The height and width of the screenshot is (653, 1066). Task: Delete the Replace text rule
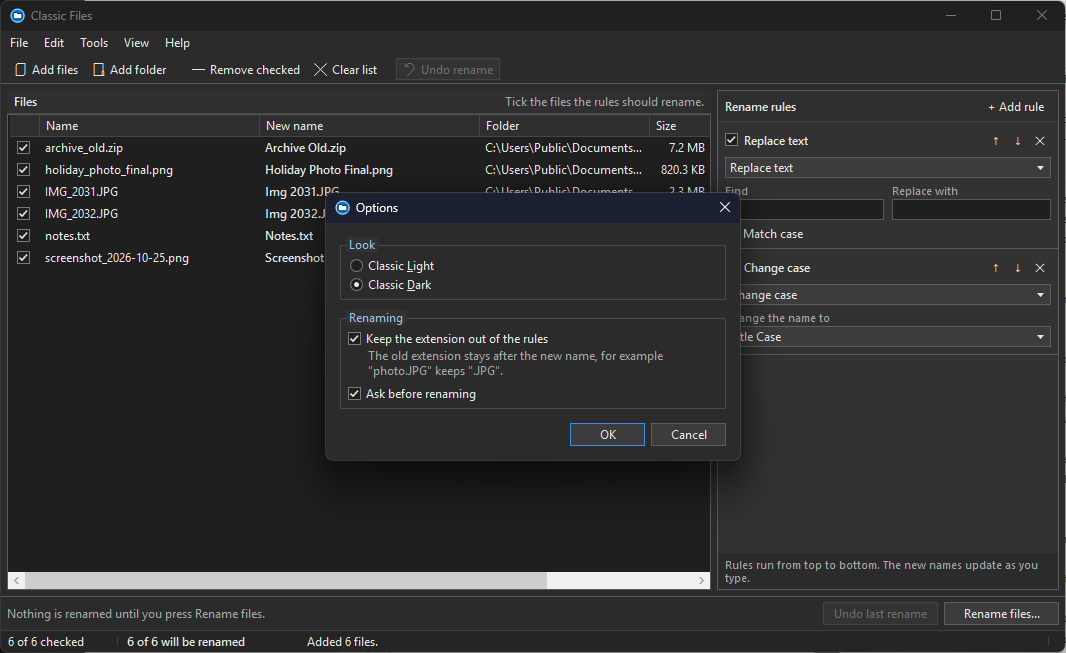(1039, 141)
